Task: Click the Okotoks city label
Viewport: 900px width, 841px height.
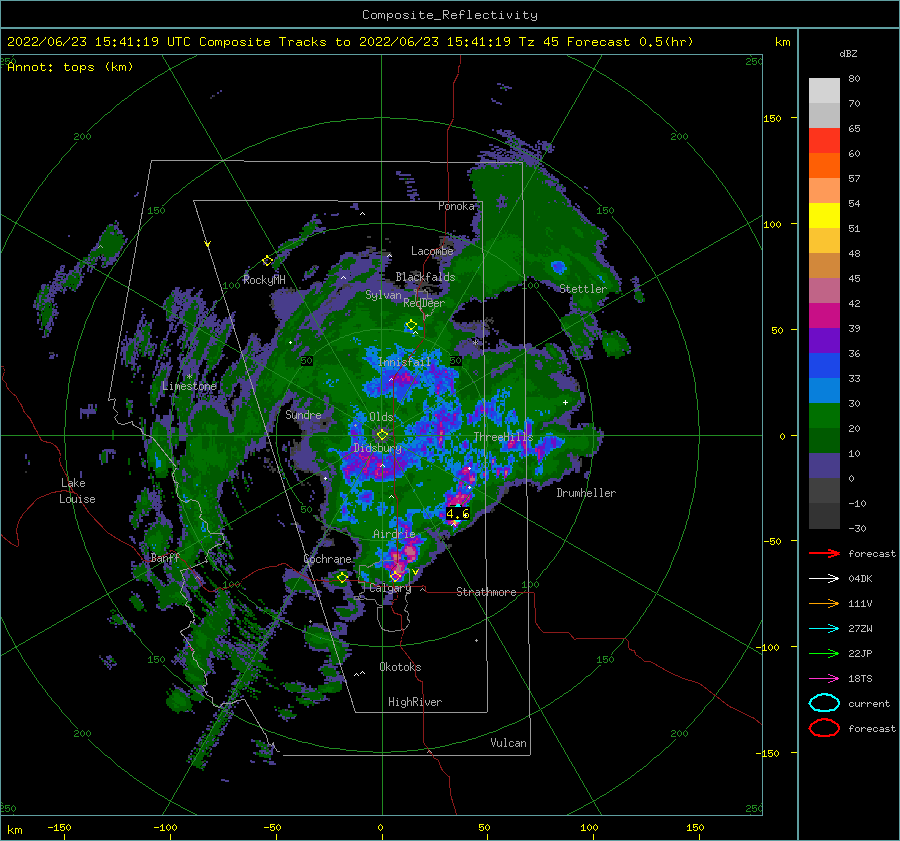Action: (x=400, y=667)
